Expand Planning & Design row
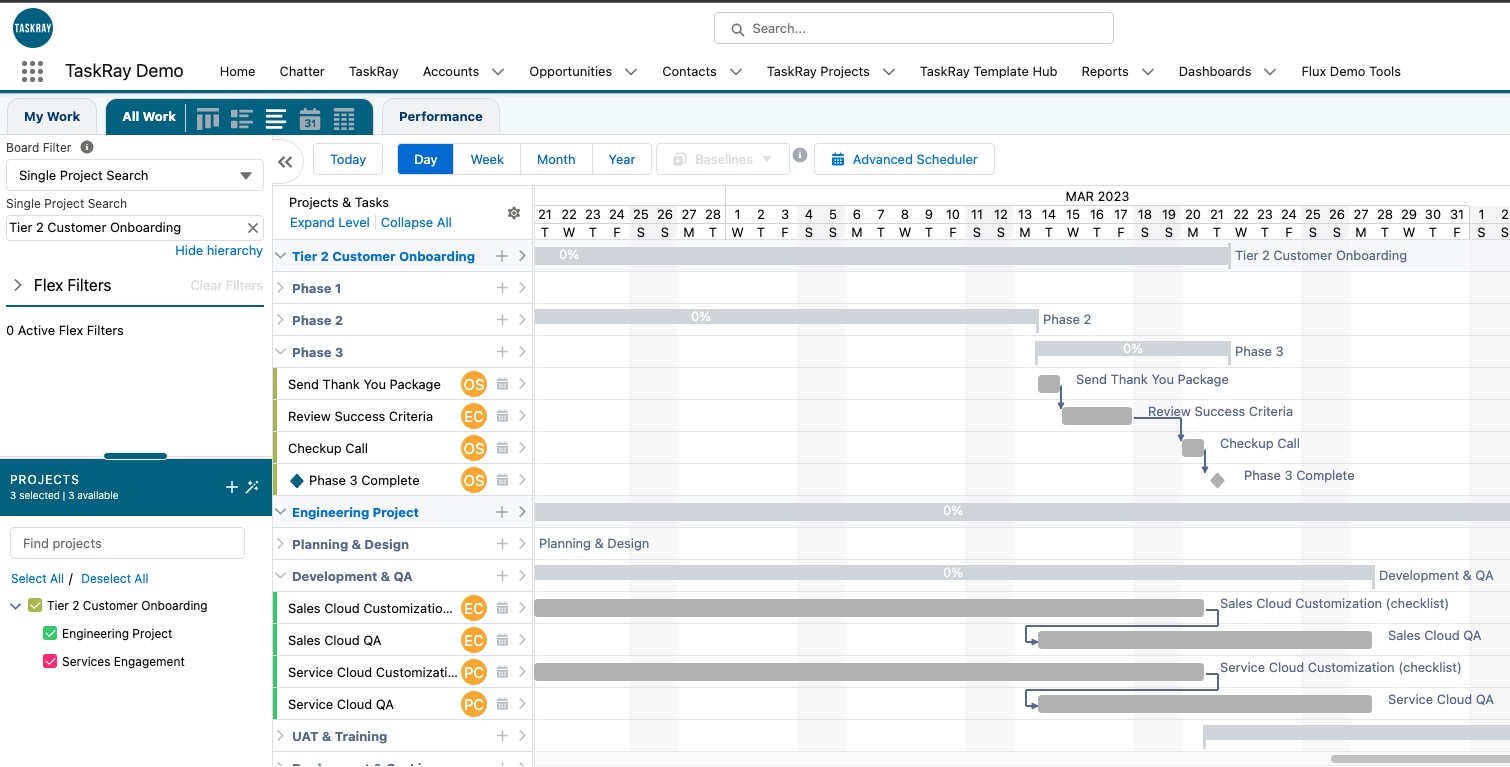This screenshot has width=1510, height=767. point(281,544)
